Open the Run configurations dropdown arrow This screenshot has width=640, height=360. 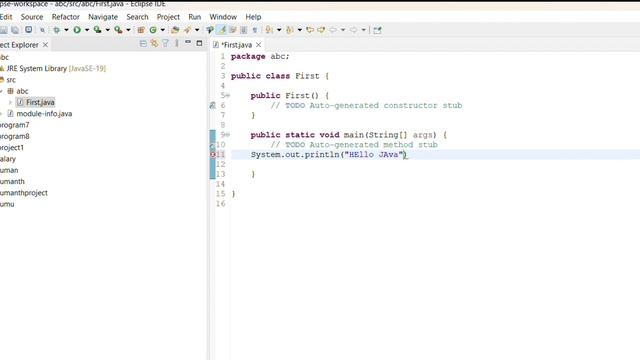(x=87, y=30)
